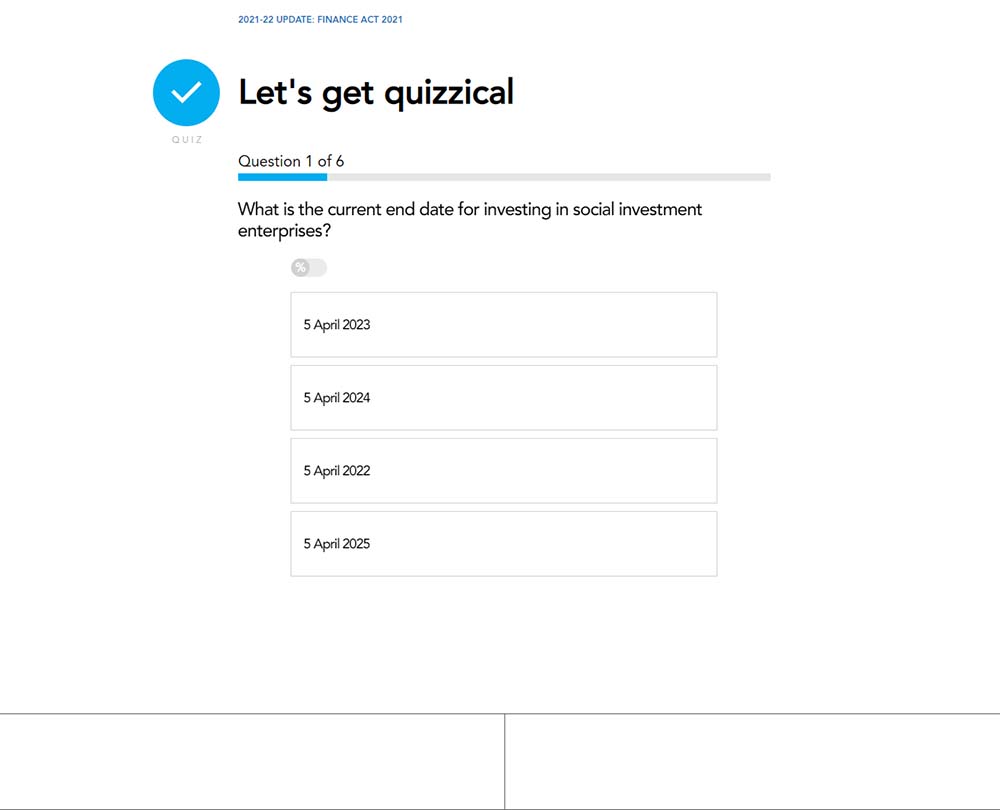
Task: Click the percent symbol knob on the switch
Action: tap(300, 267)
